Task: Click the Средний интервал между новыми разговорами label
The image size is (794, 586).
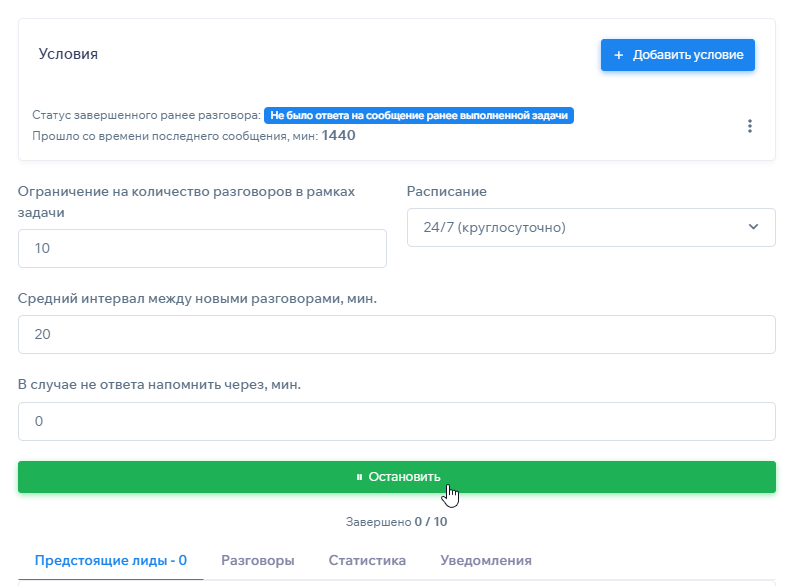Action: tap(197, 298)
